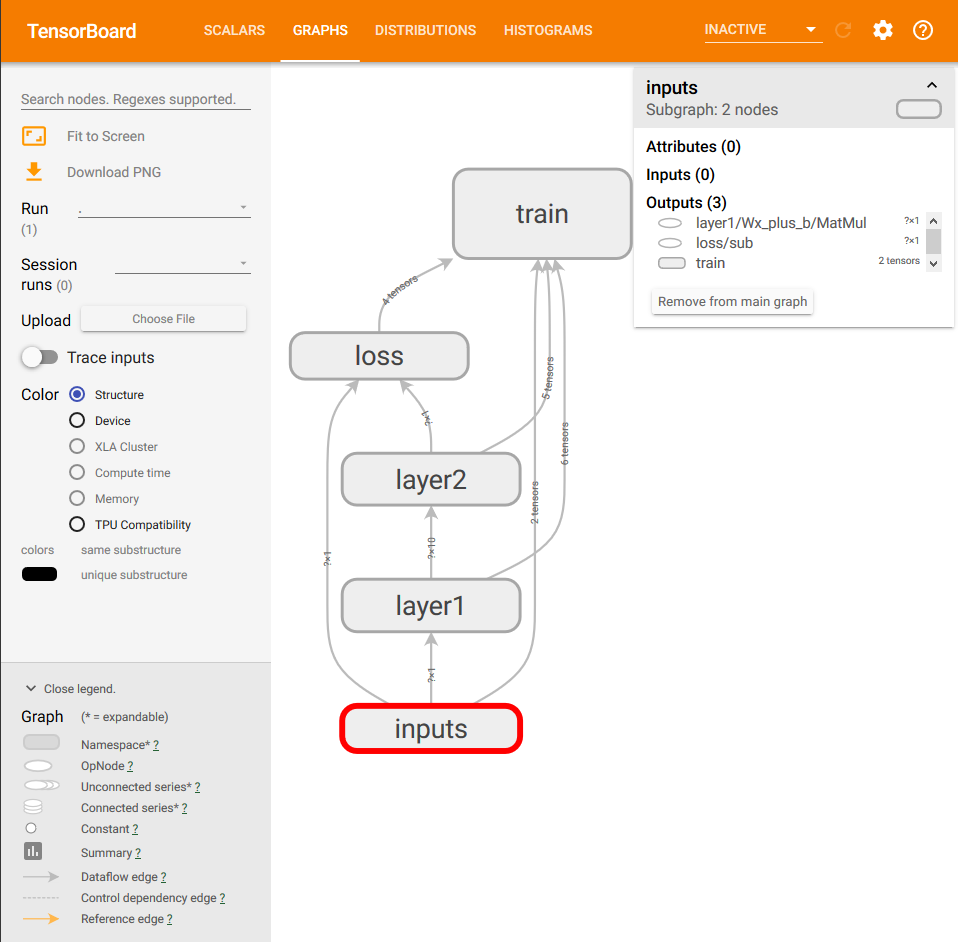This screenshot has height=942, width=958.
Task: Click the inputs namespace icon in info card
Action: (918, 109)
